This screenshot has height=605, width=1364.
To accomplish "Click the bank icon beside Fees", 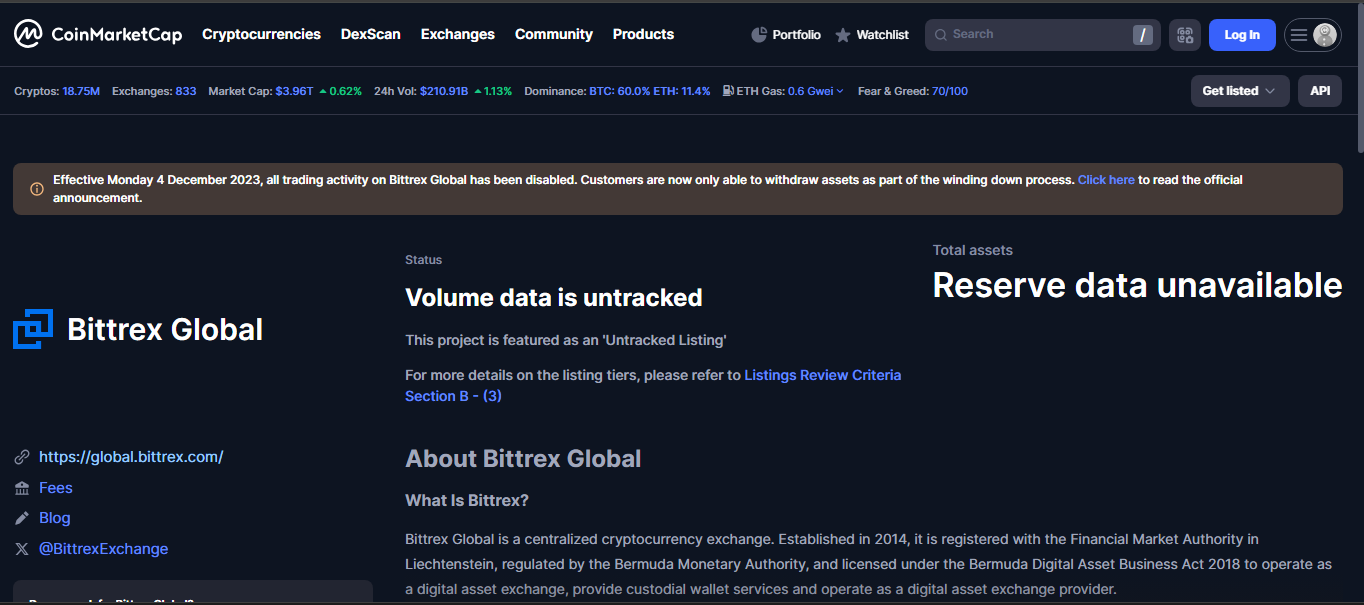I will click(22, 488).
